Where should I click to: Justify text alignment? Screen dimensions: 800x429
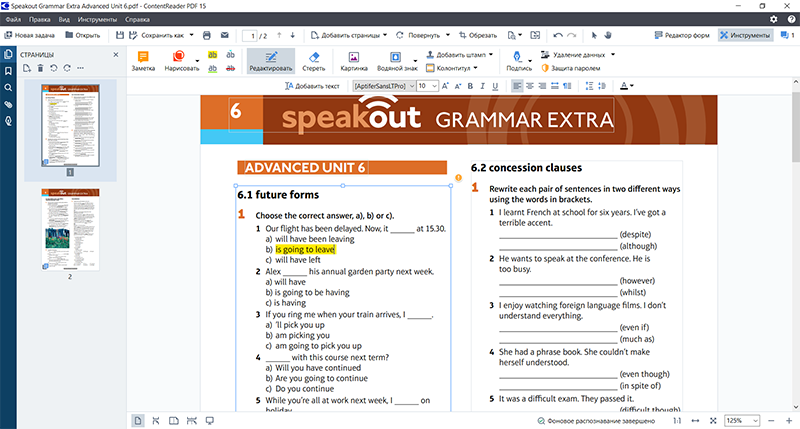point(555,86)
